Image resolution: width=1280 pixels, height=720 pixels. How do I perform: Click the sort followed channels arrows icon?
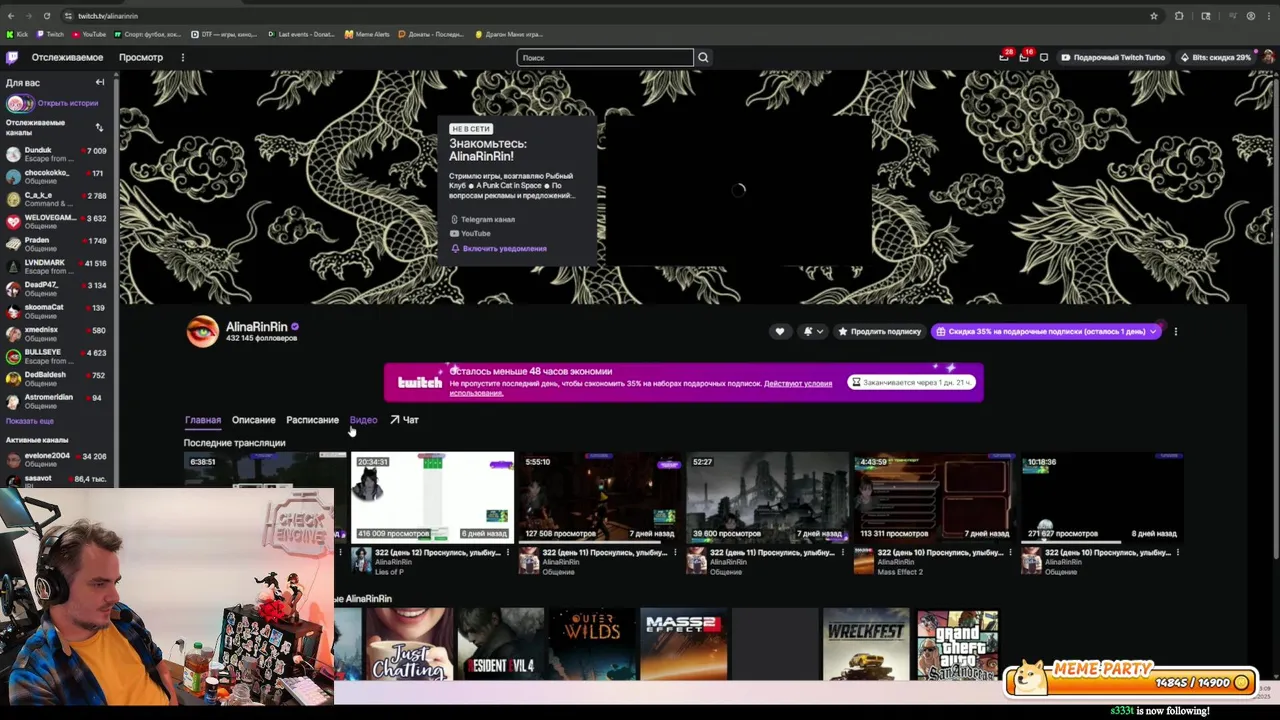tap(99, 127)
